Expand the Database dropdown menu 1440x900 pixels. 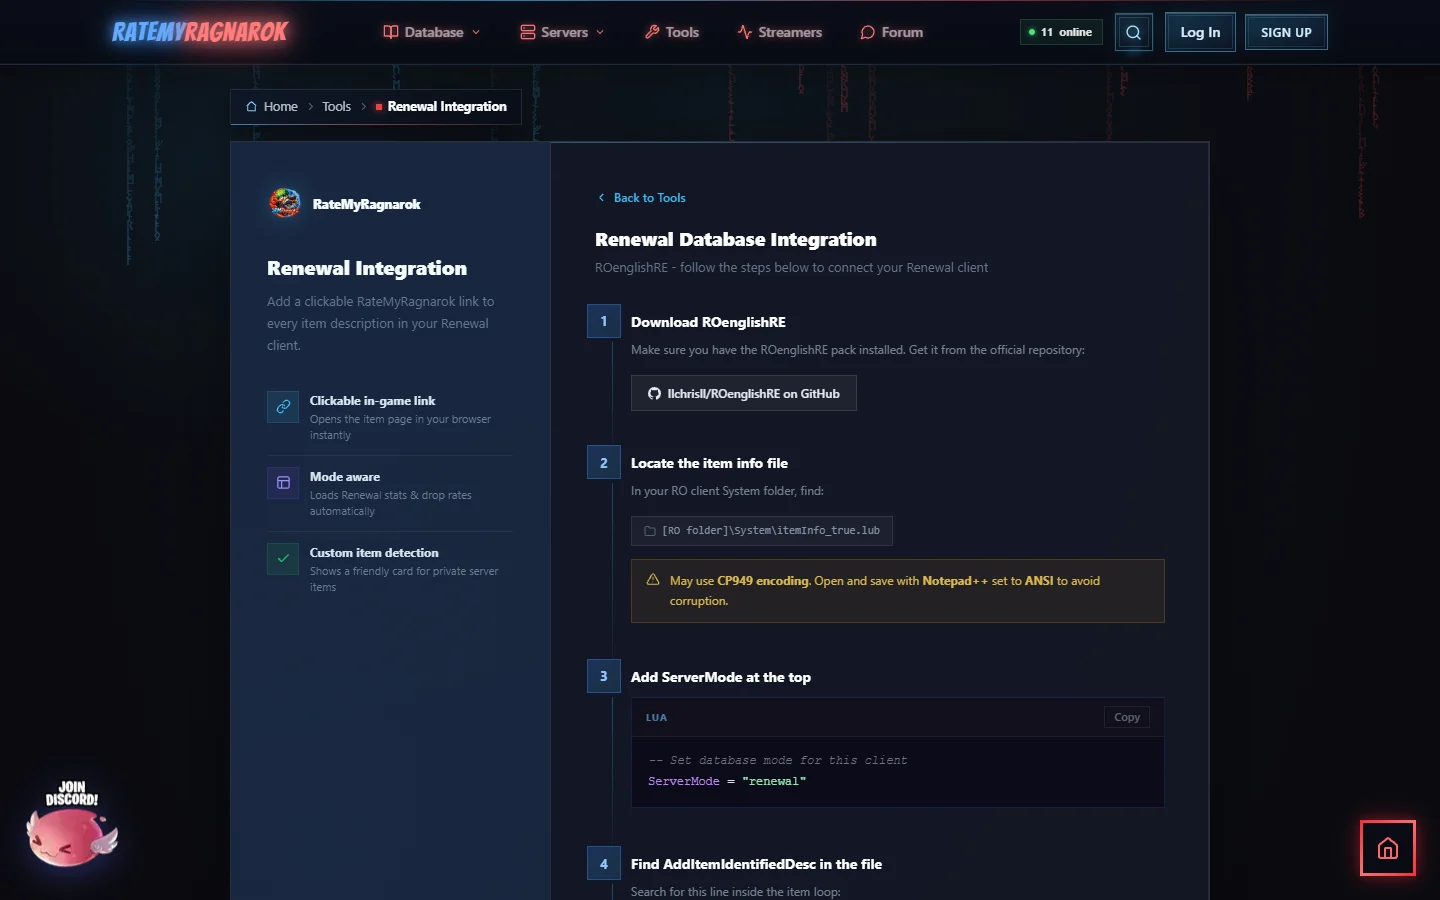[432, 32]
